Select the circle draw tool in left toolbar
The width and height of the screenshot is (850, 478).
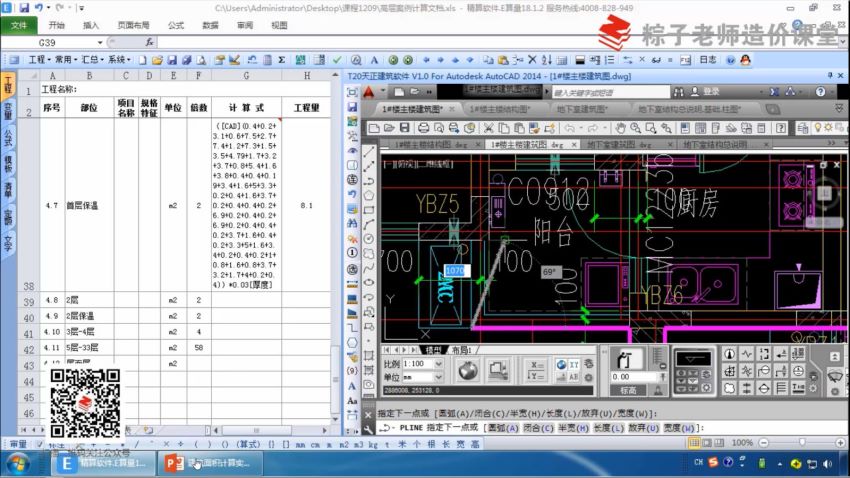(x=369, y=239)
